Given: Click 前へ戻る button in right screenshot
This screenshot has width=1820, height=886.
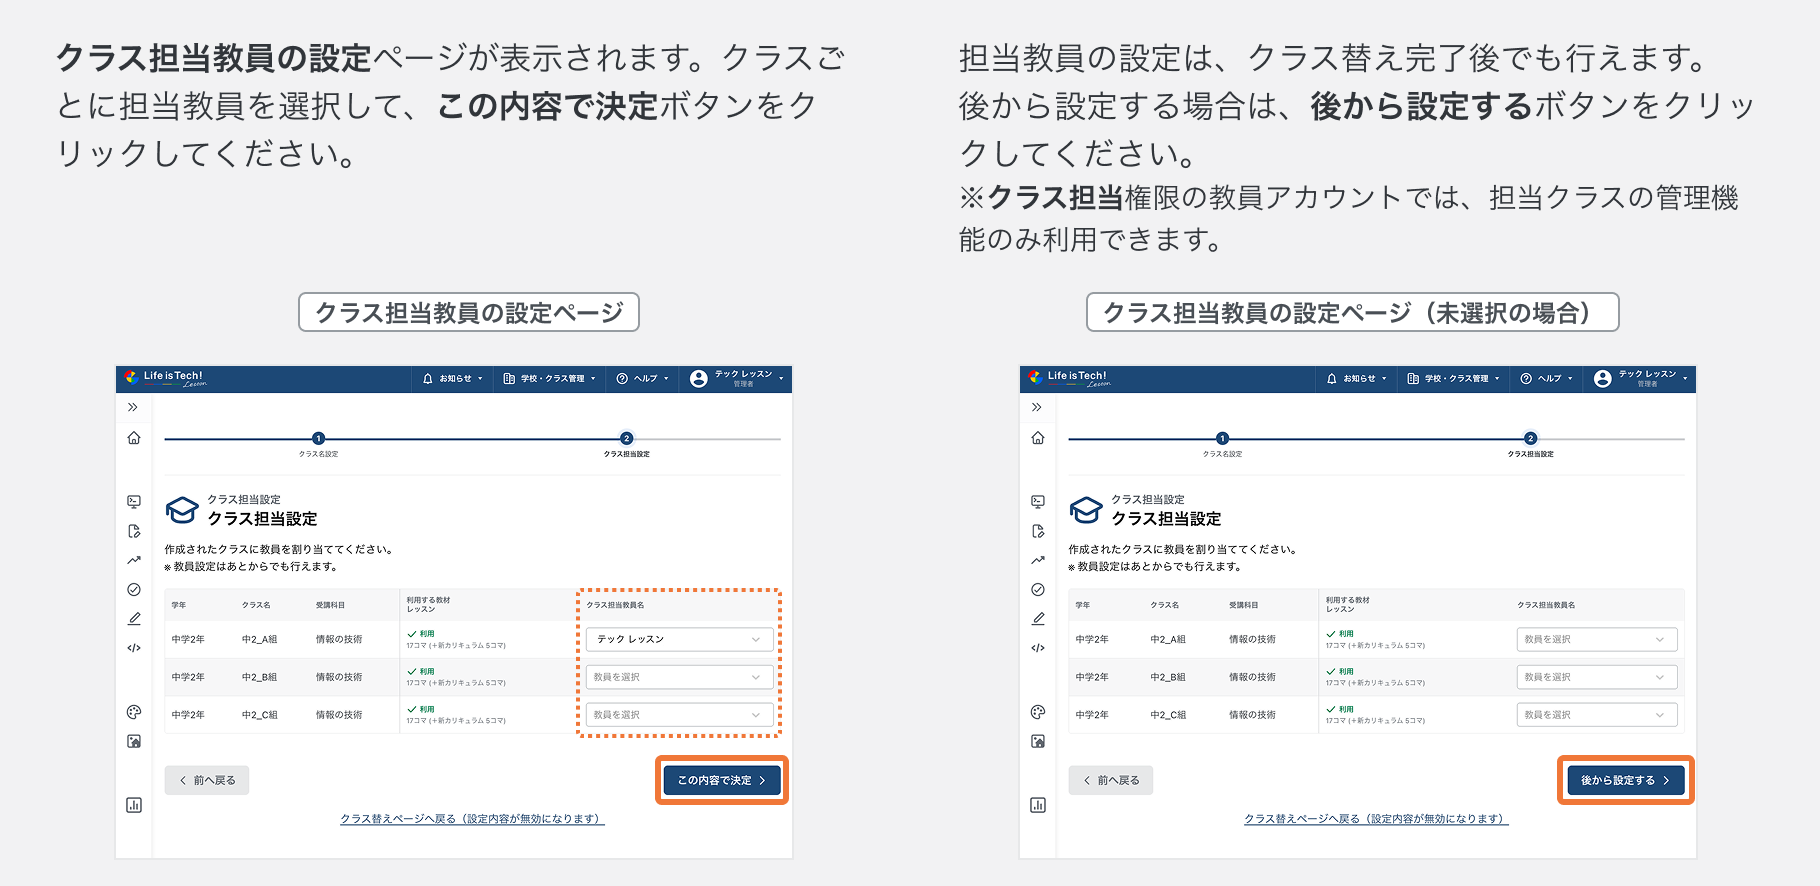Looking at the screenshot, I should (1111, 780).
